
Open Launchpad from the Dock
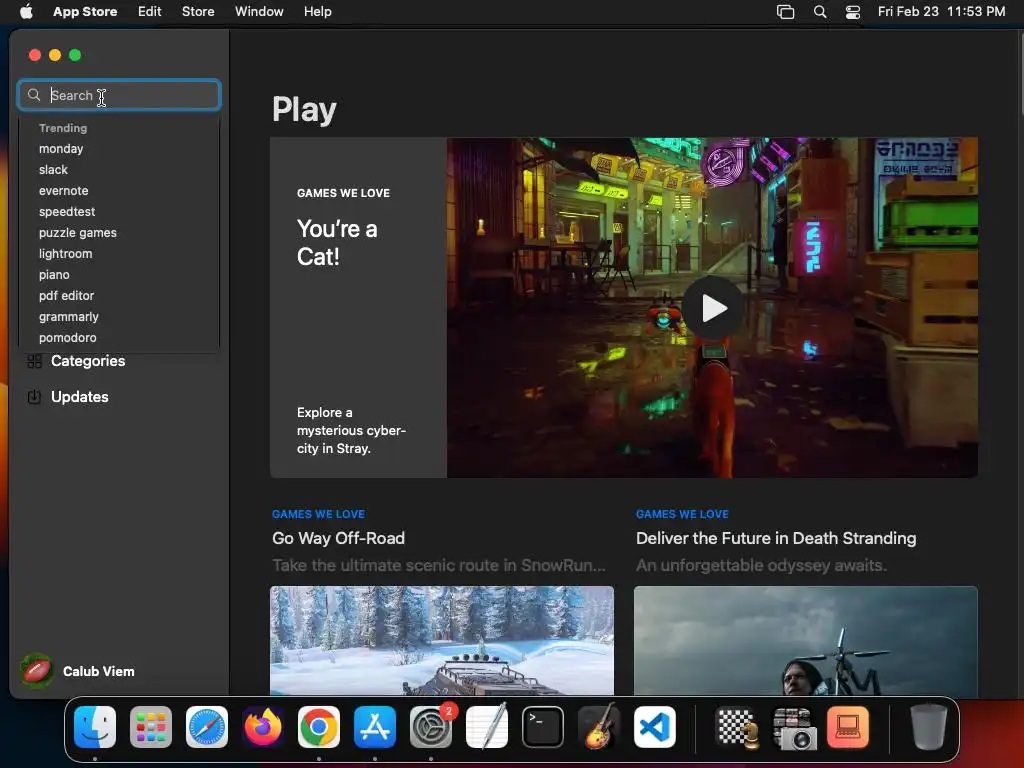151,727
